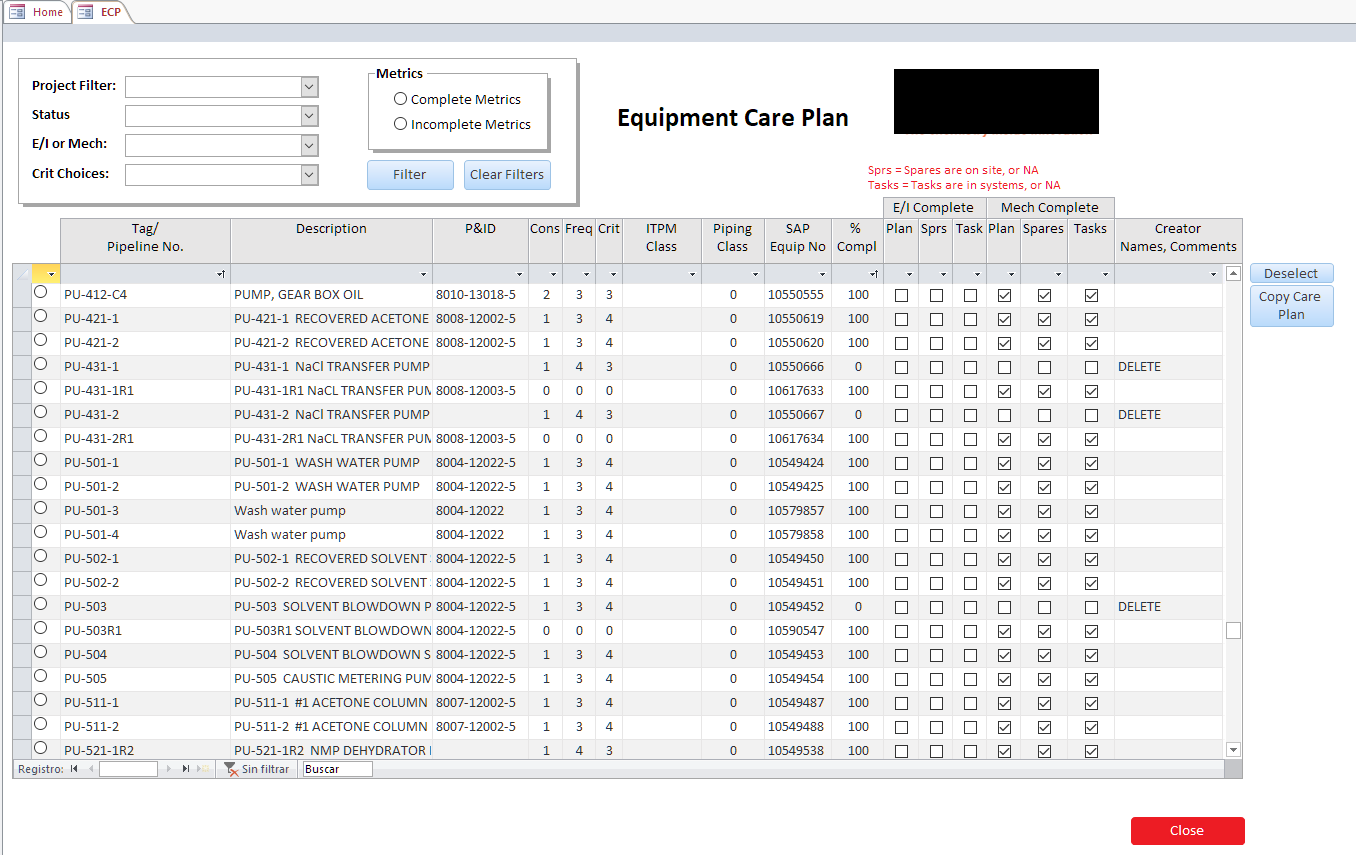Click the P&ID 8007-12002-5 cell for PU-511-1

coord(480,703)
